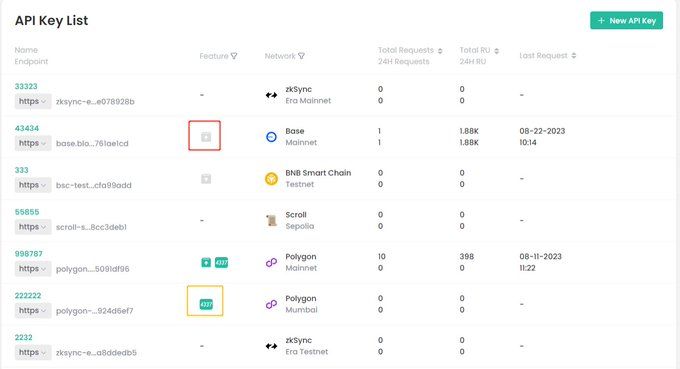Expand https dropdown for key 998787
Image resolution: width=680 pixels, height=369 pixels.
[x=33, y=268]
